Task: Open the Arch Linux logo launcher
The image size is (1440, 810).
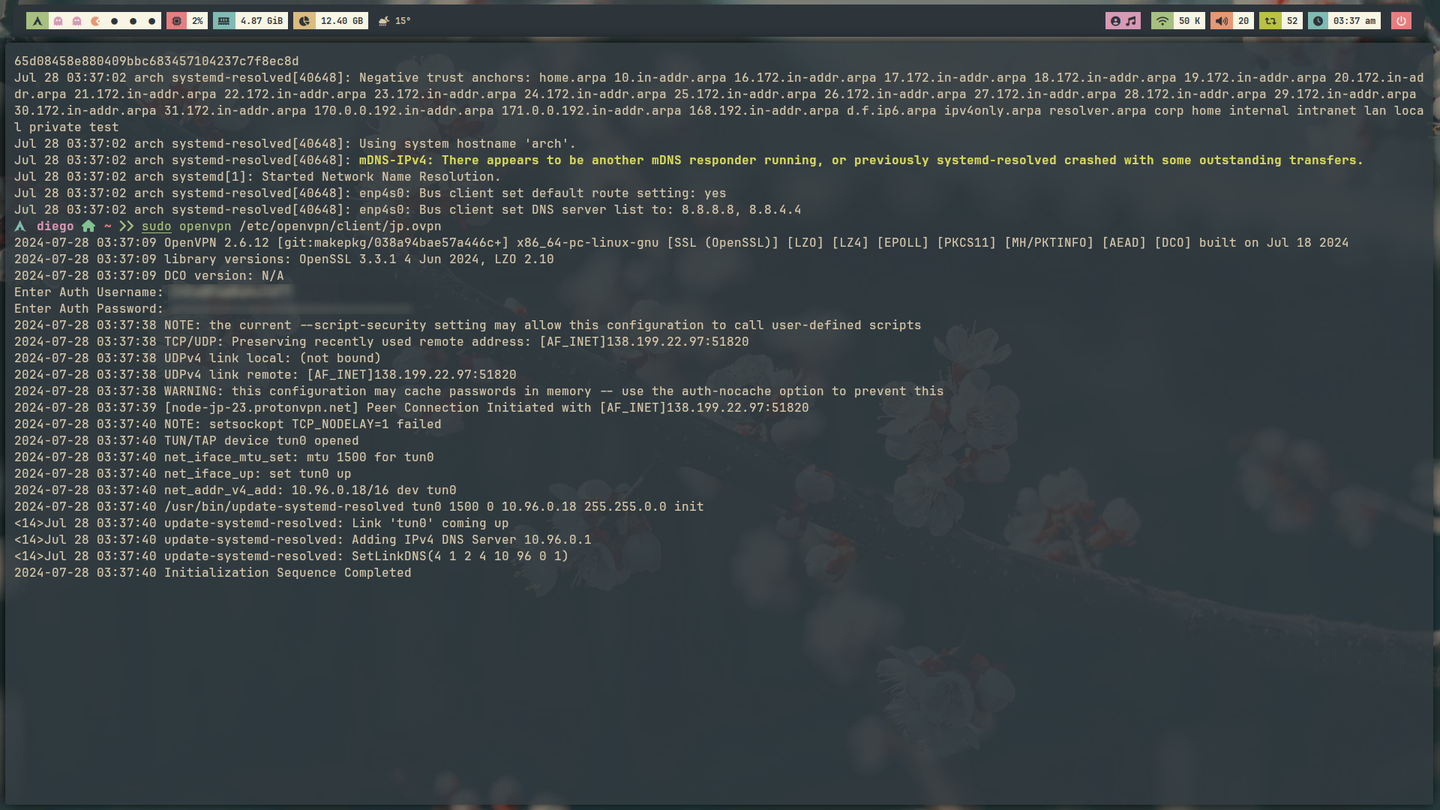Action: coord(37,21)
